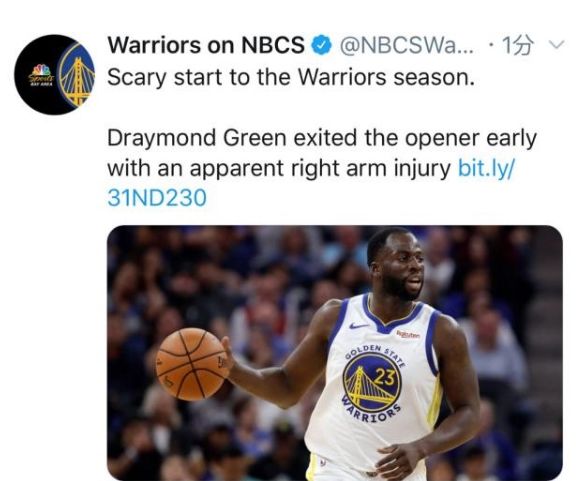Image resolution: width=576 pixels, height=481 pixels.
Task: Open the 31ND230 link text
Action: pyautogui.click(x=157, y=198)
